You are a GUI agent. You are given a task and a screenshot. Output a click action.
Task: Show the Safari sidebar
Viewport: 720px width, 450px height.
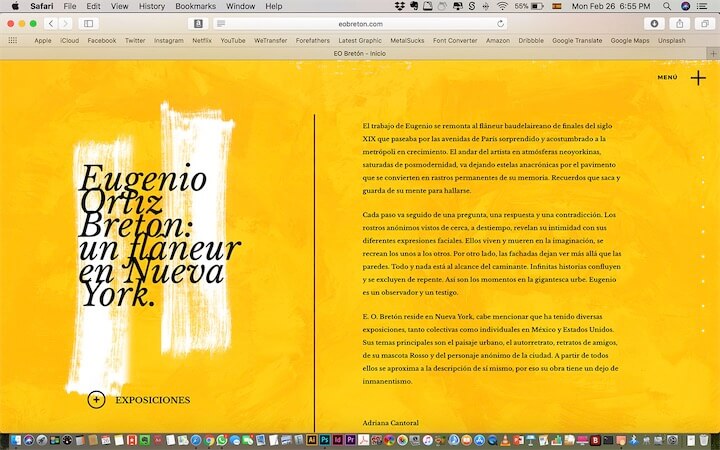coord(88,23)
